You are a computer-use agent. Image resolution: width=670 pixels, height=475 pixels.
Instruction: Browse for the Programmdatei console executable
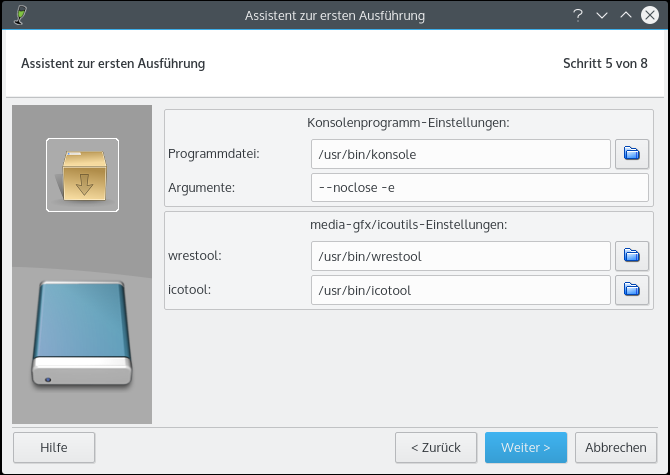point(631,154)
